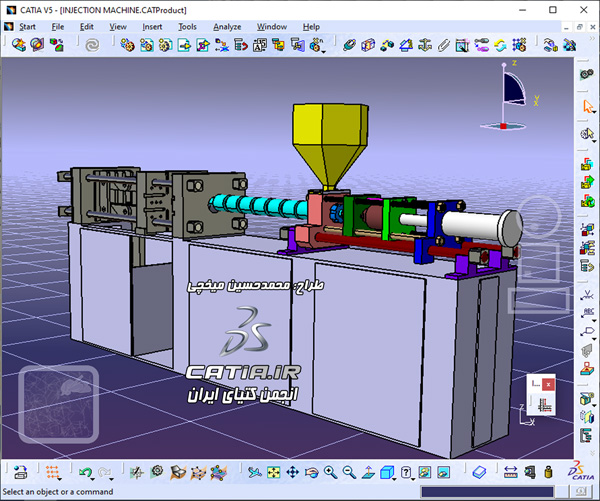Open the Analyze menu
This screenshot has height=501, width=600.
tap(227, 27)
